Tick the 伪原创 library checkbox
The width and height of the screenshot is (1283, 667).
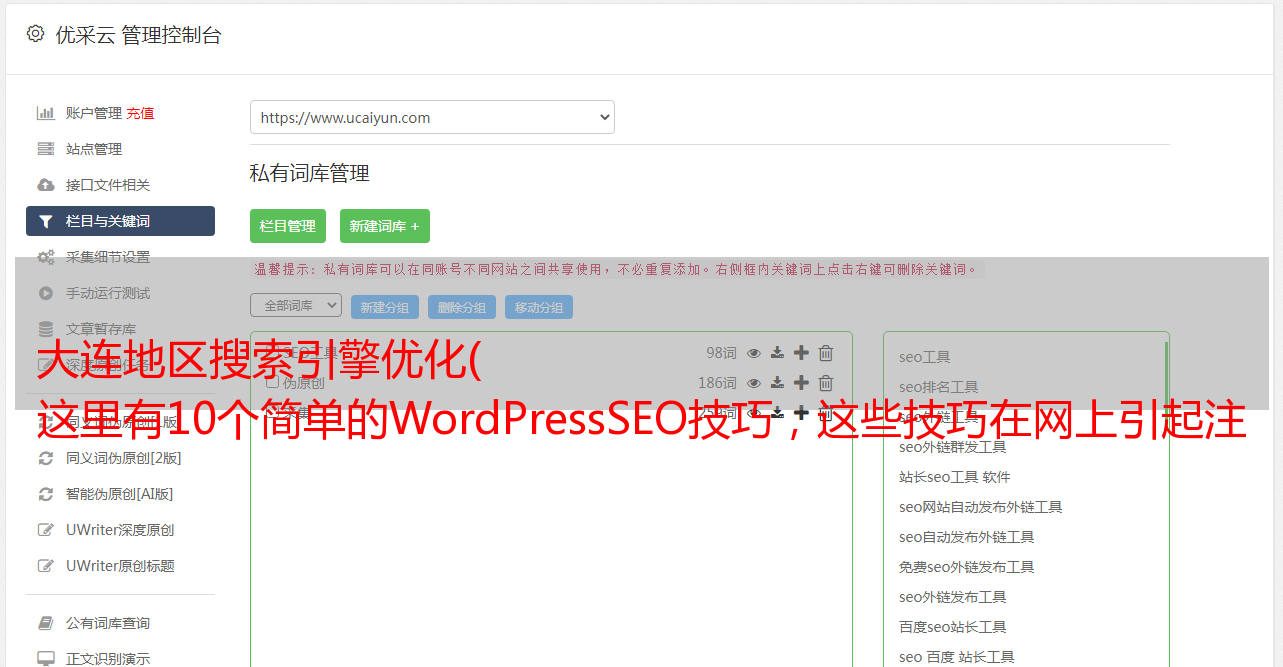pos(272,382)
